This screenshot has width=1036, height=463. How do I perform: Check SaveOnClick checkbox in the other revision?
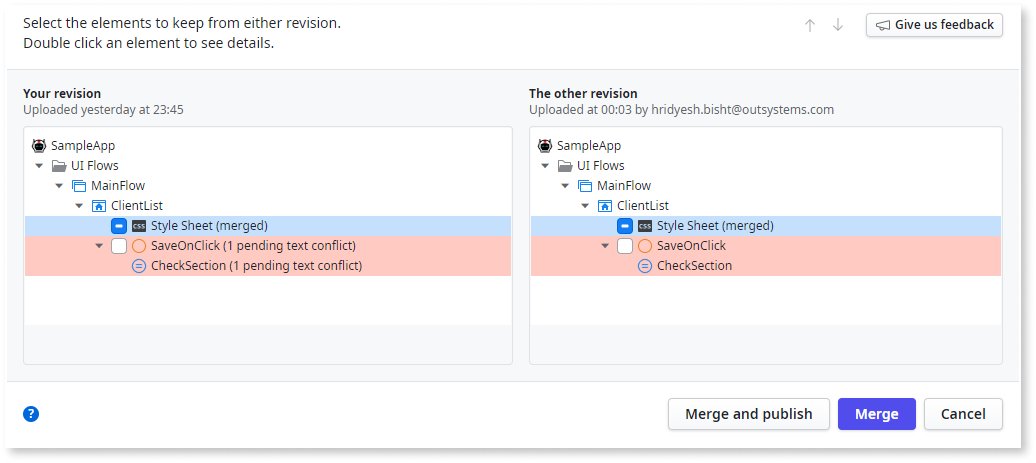[625, 246]
